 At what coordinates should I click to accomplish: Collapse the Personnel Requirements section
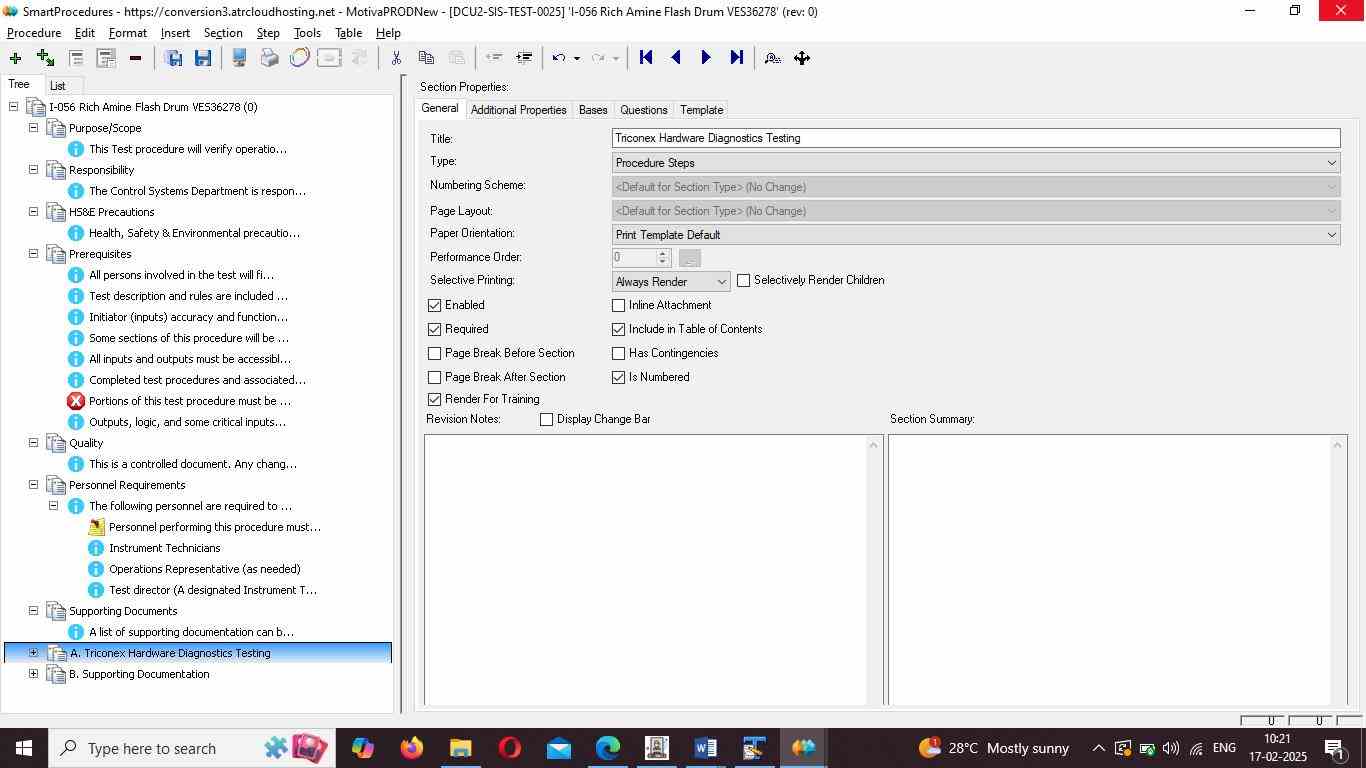point(33,485)
